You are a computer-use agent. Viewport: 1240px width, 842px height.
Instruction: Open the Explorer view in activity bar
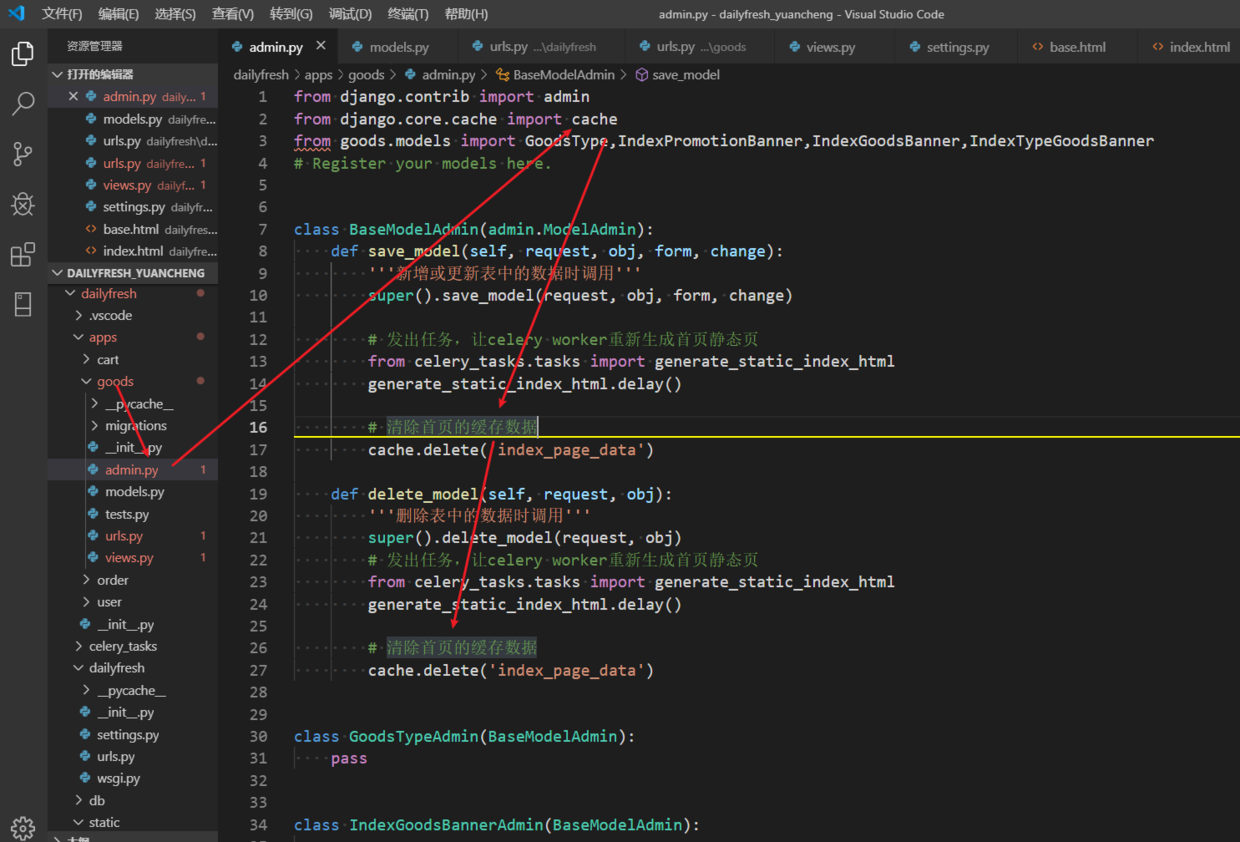pos(22,54)
